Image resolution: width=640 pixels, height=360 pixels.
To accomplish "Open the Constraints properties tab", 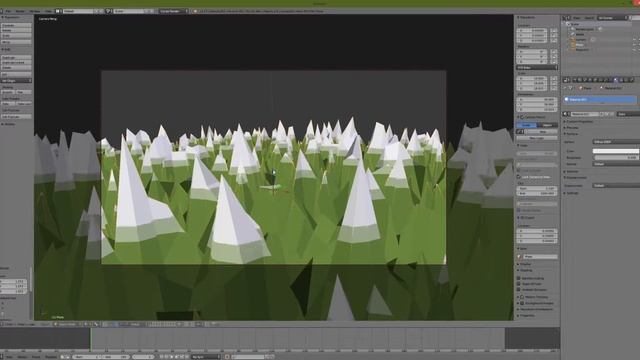I will click(601, 80).
